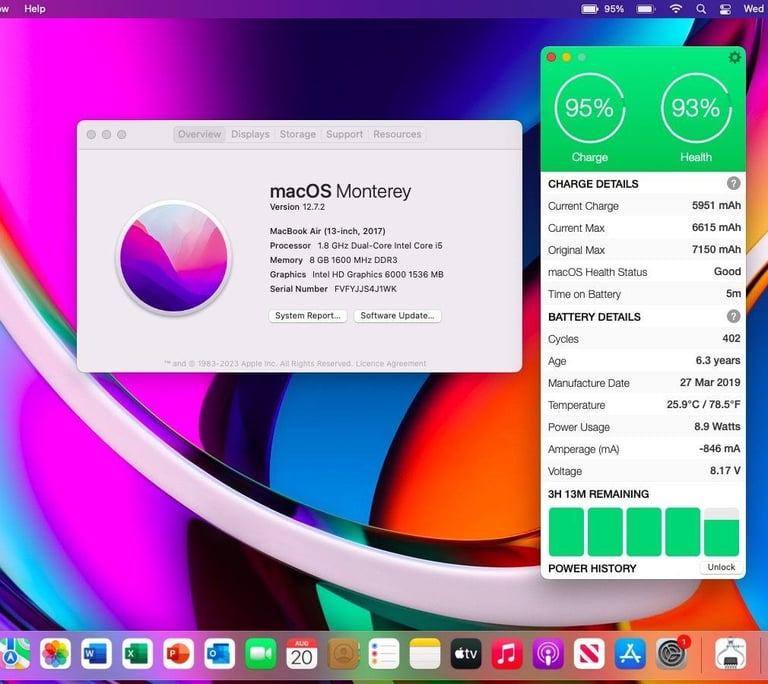Click the Amperage value -846 mA

(720, 448)
